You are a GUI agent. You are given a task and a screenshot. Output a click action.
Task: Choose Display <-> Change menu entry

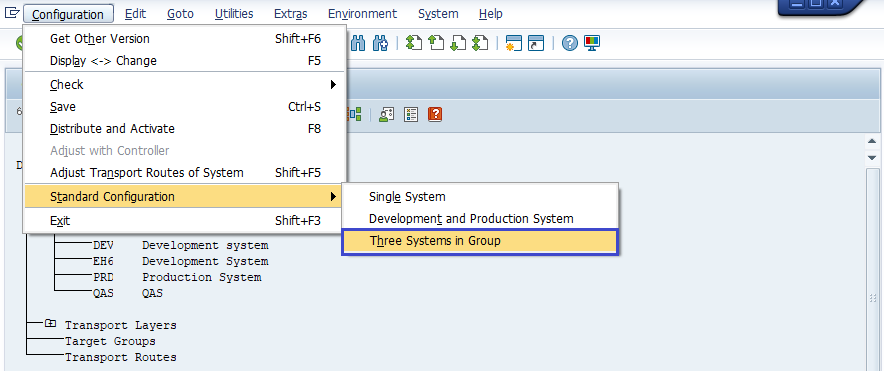coord(184,60)
